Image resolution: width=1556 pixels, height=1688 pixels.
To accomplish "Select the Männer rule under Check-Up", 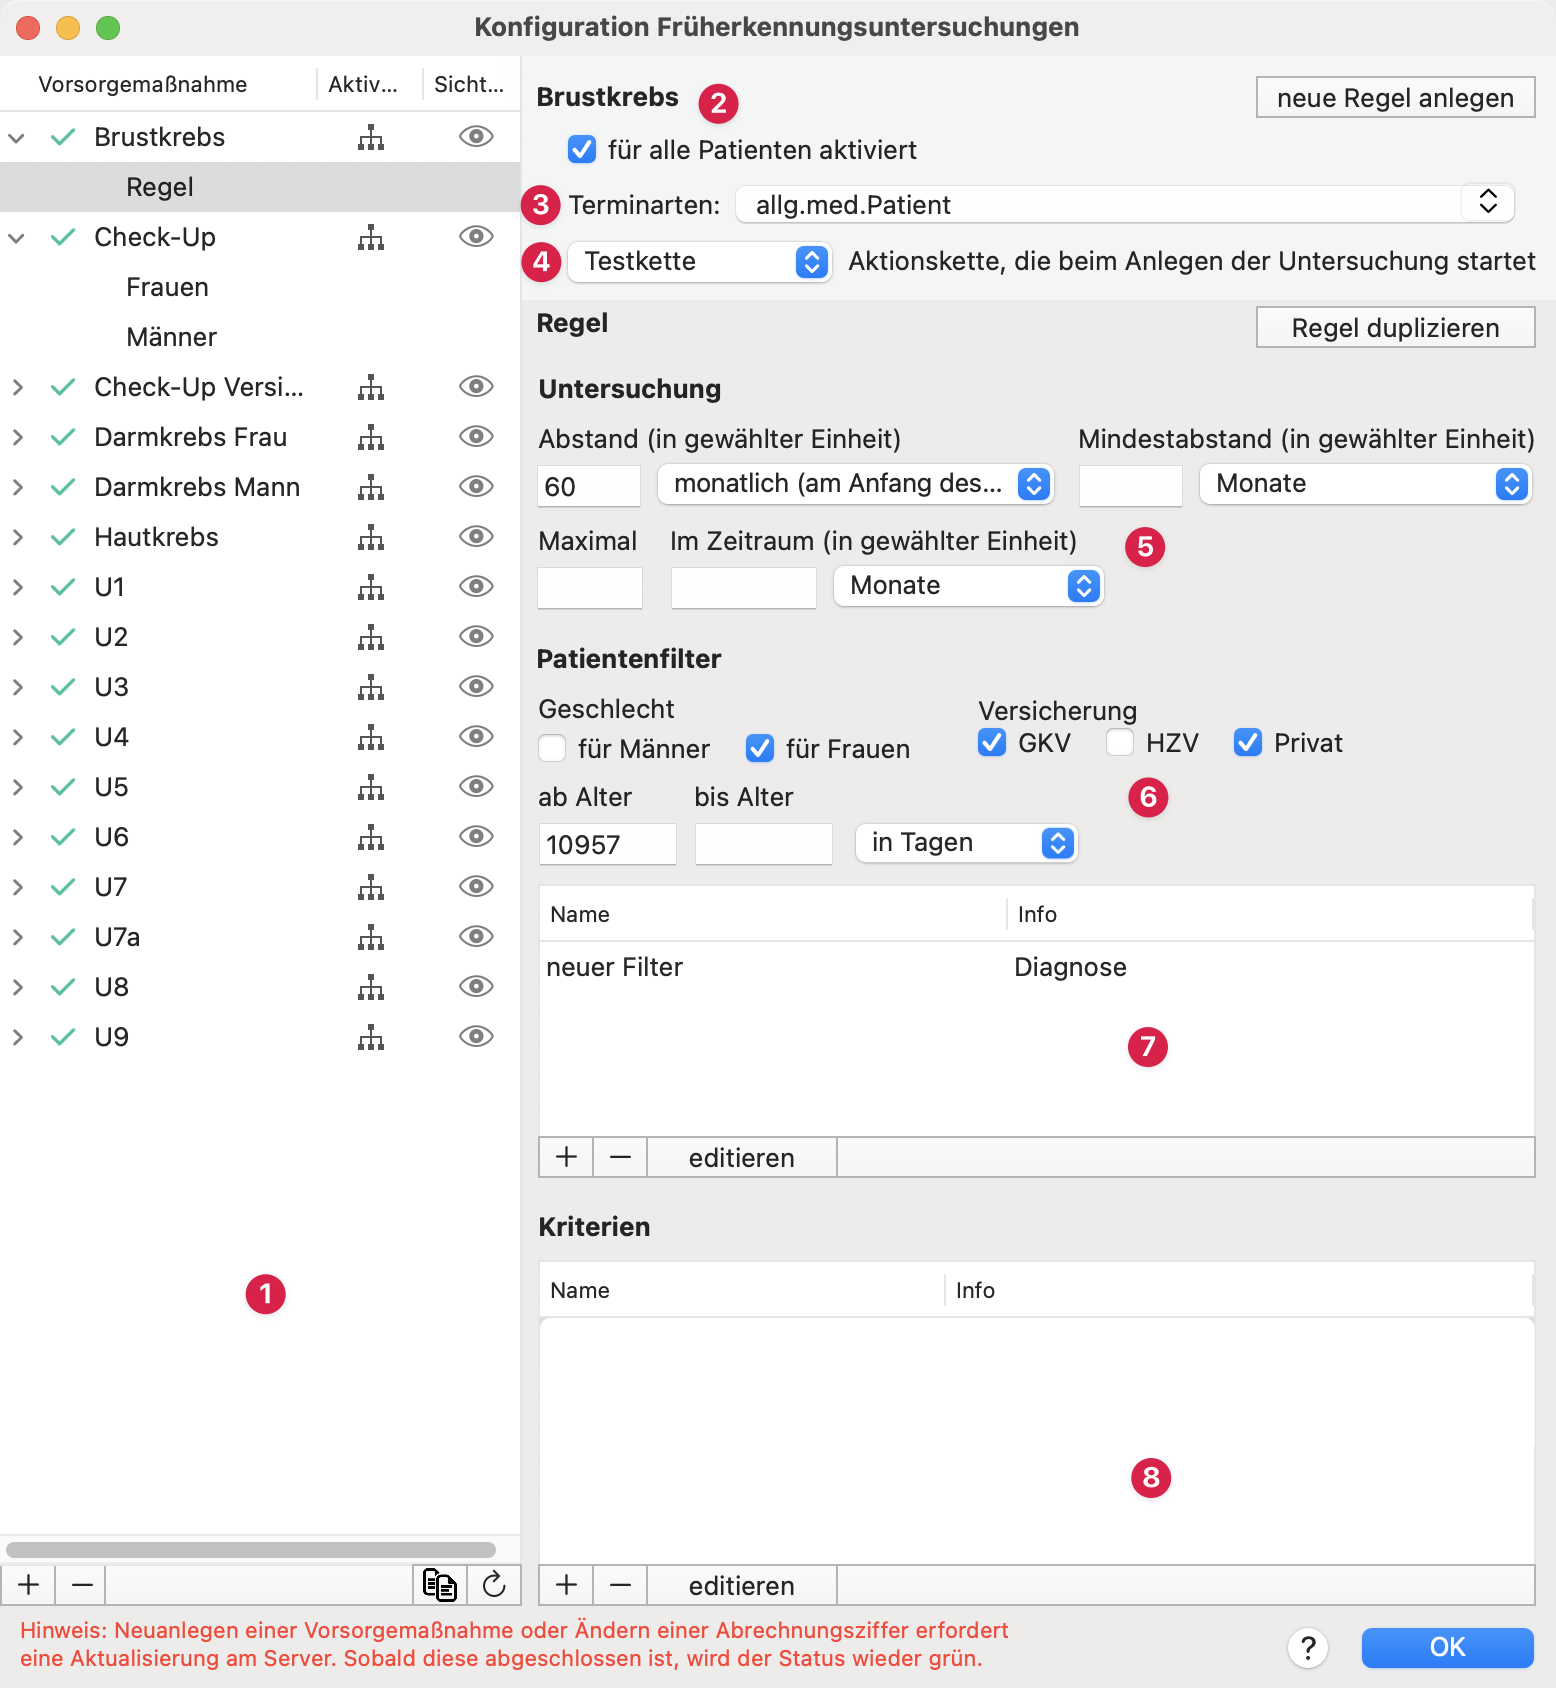I will click(x=171, y=337).
